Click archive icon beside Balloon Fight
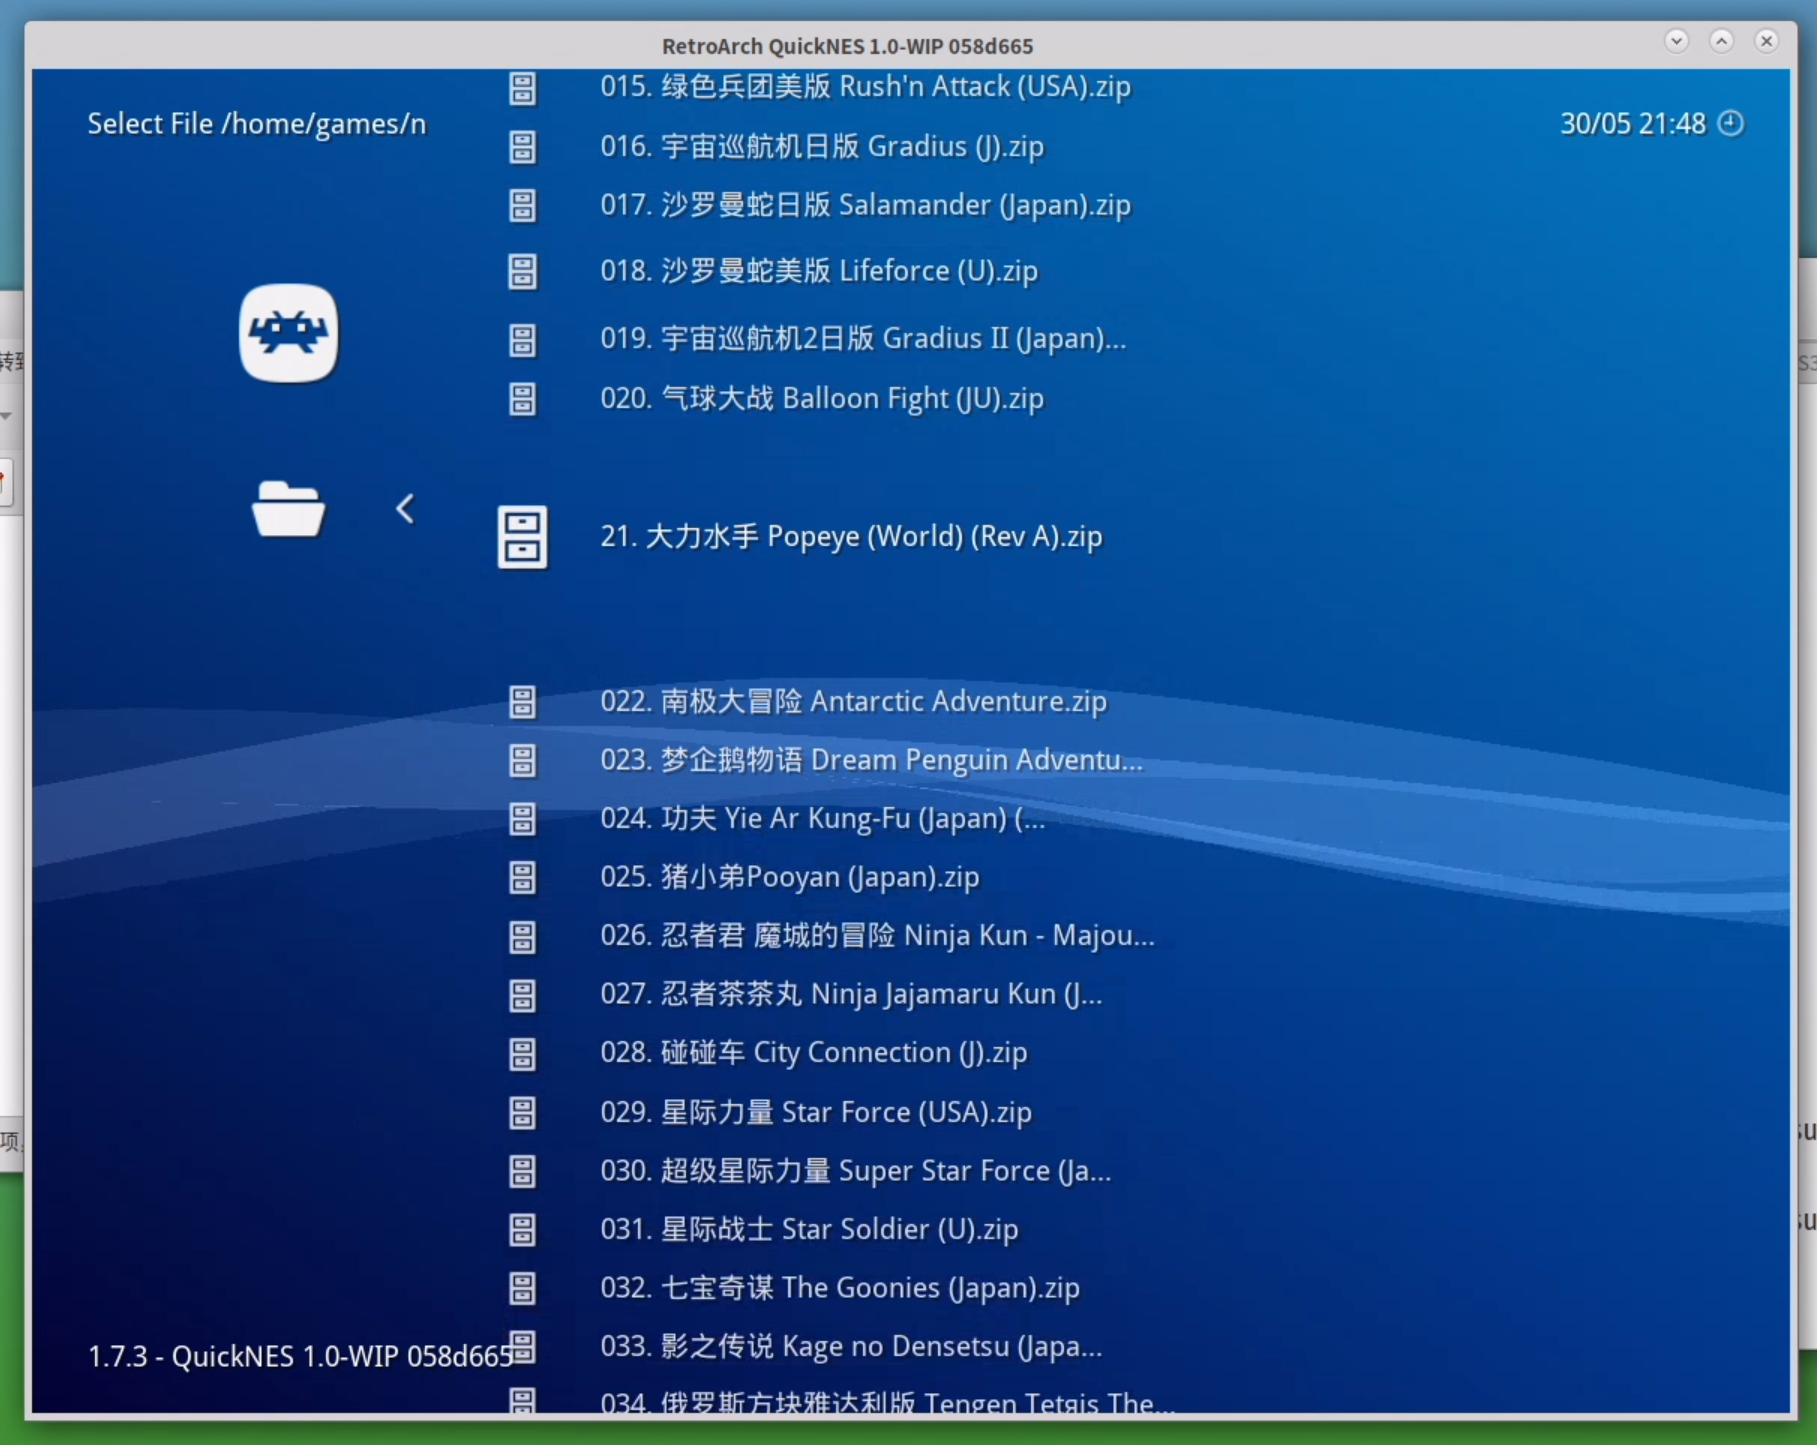 coord(522,399)
